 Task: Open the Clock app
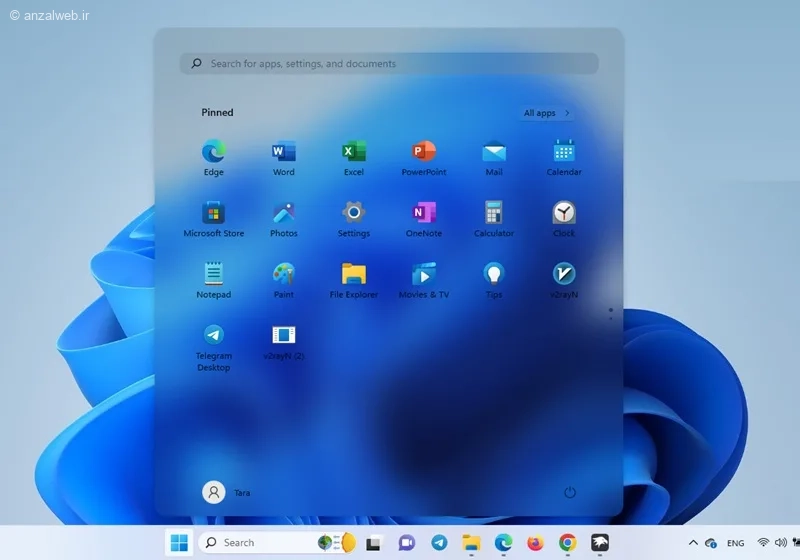click(x=564, y=219)
